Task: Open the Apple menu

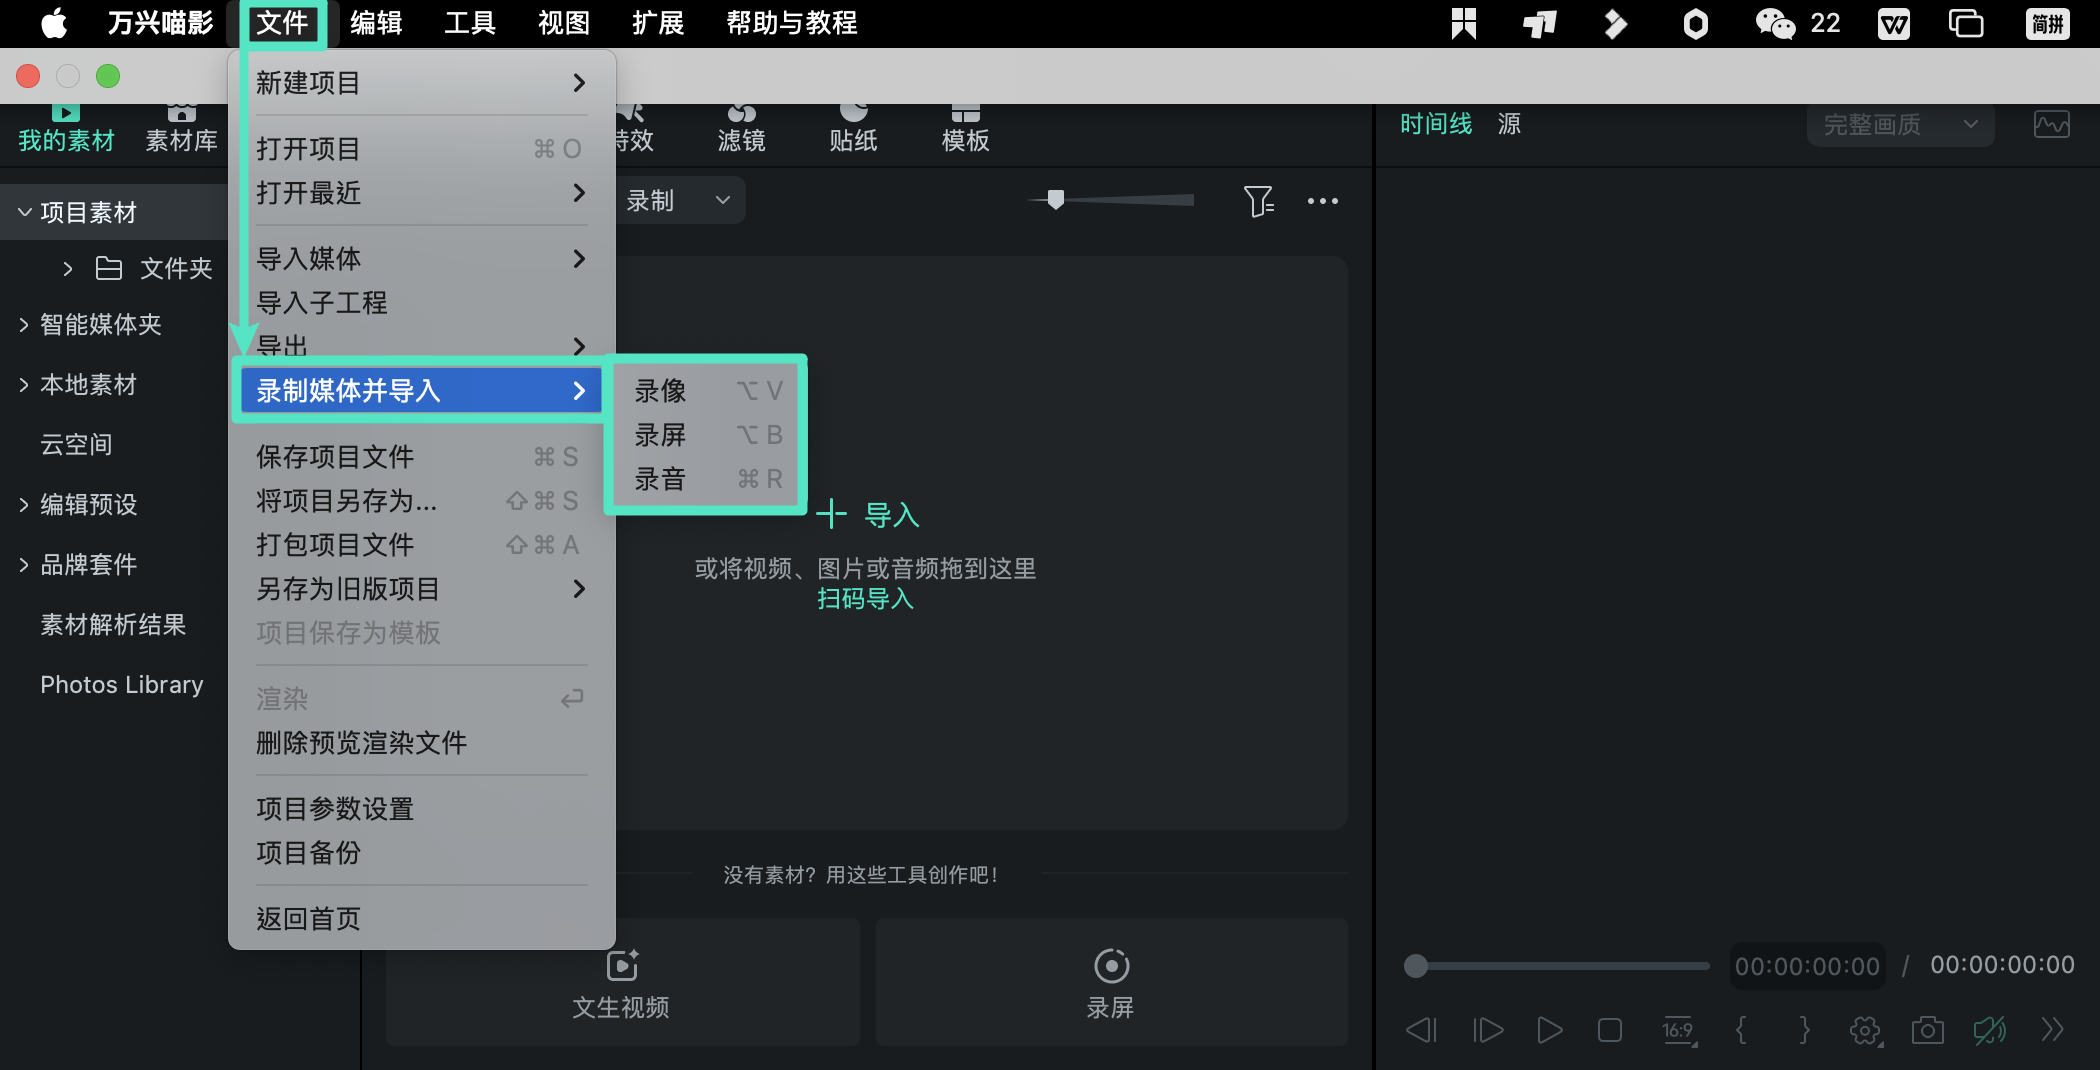Action: coord(54,22)
